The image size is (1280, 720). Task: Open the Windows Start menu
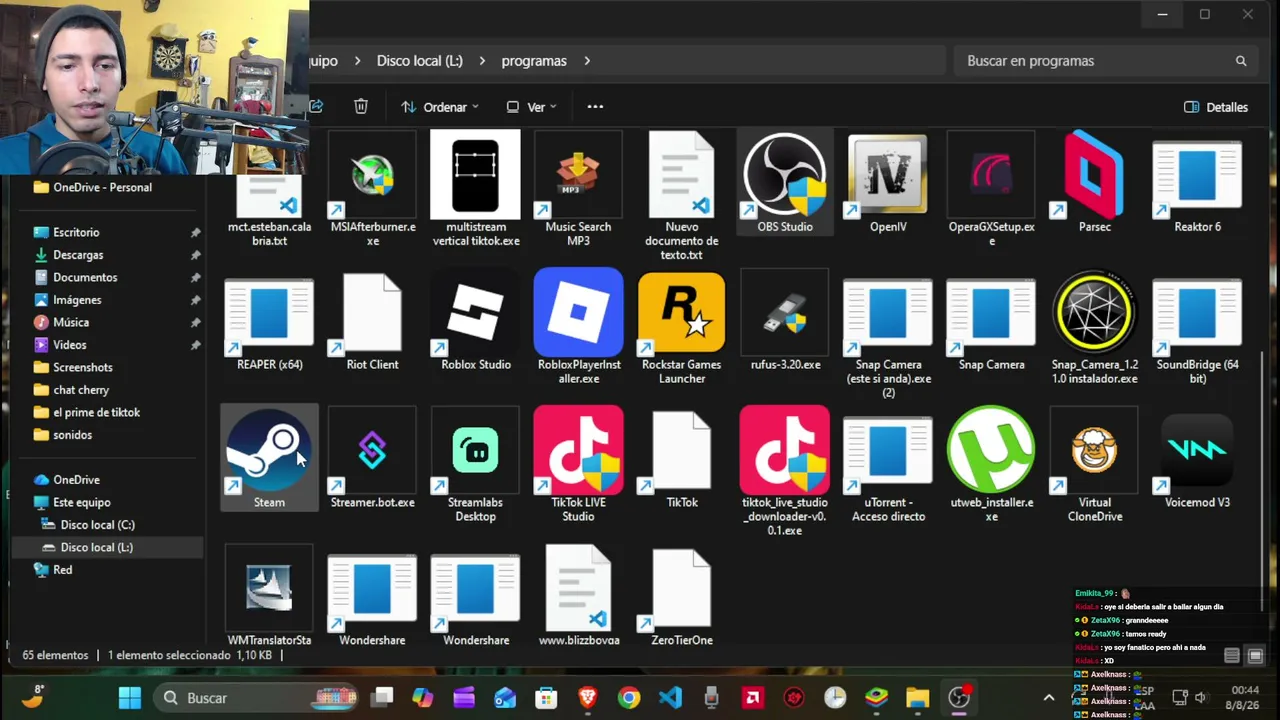pos(130,698)
